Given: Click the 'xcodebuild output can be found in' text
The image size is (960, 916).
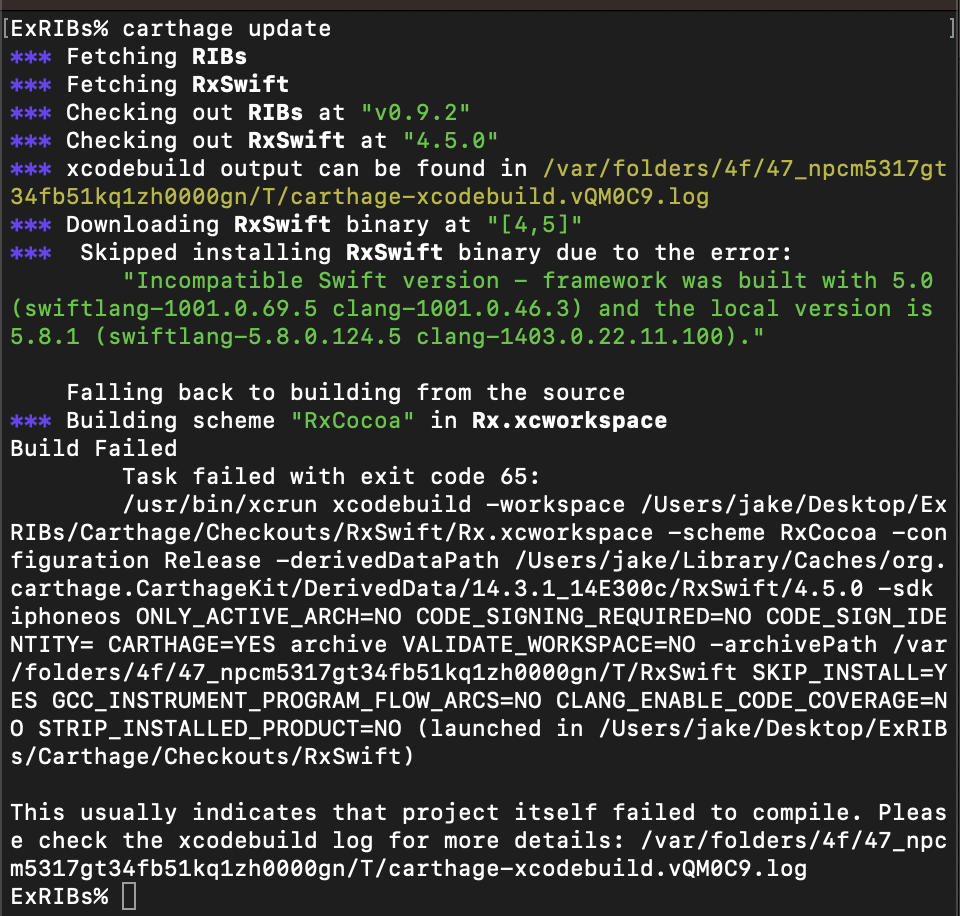Looking at the screenshot, I should [297, 168].
